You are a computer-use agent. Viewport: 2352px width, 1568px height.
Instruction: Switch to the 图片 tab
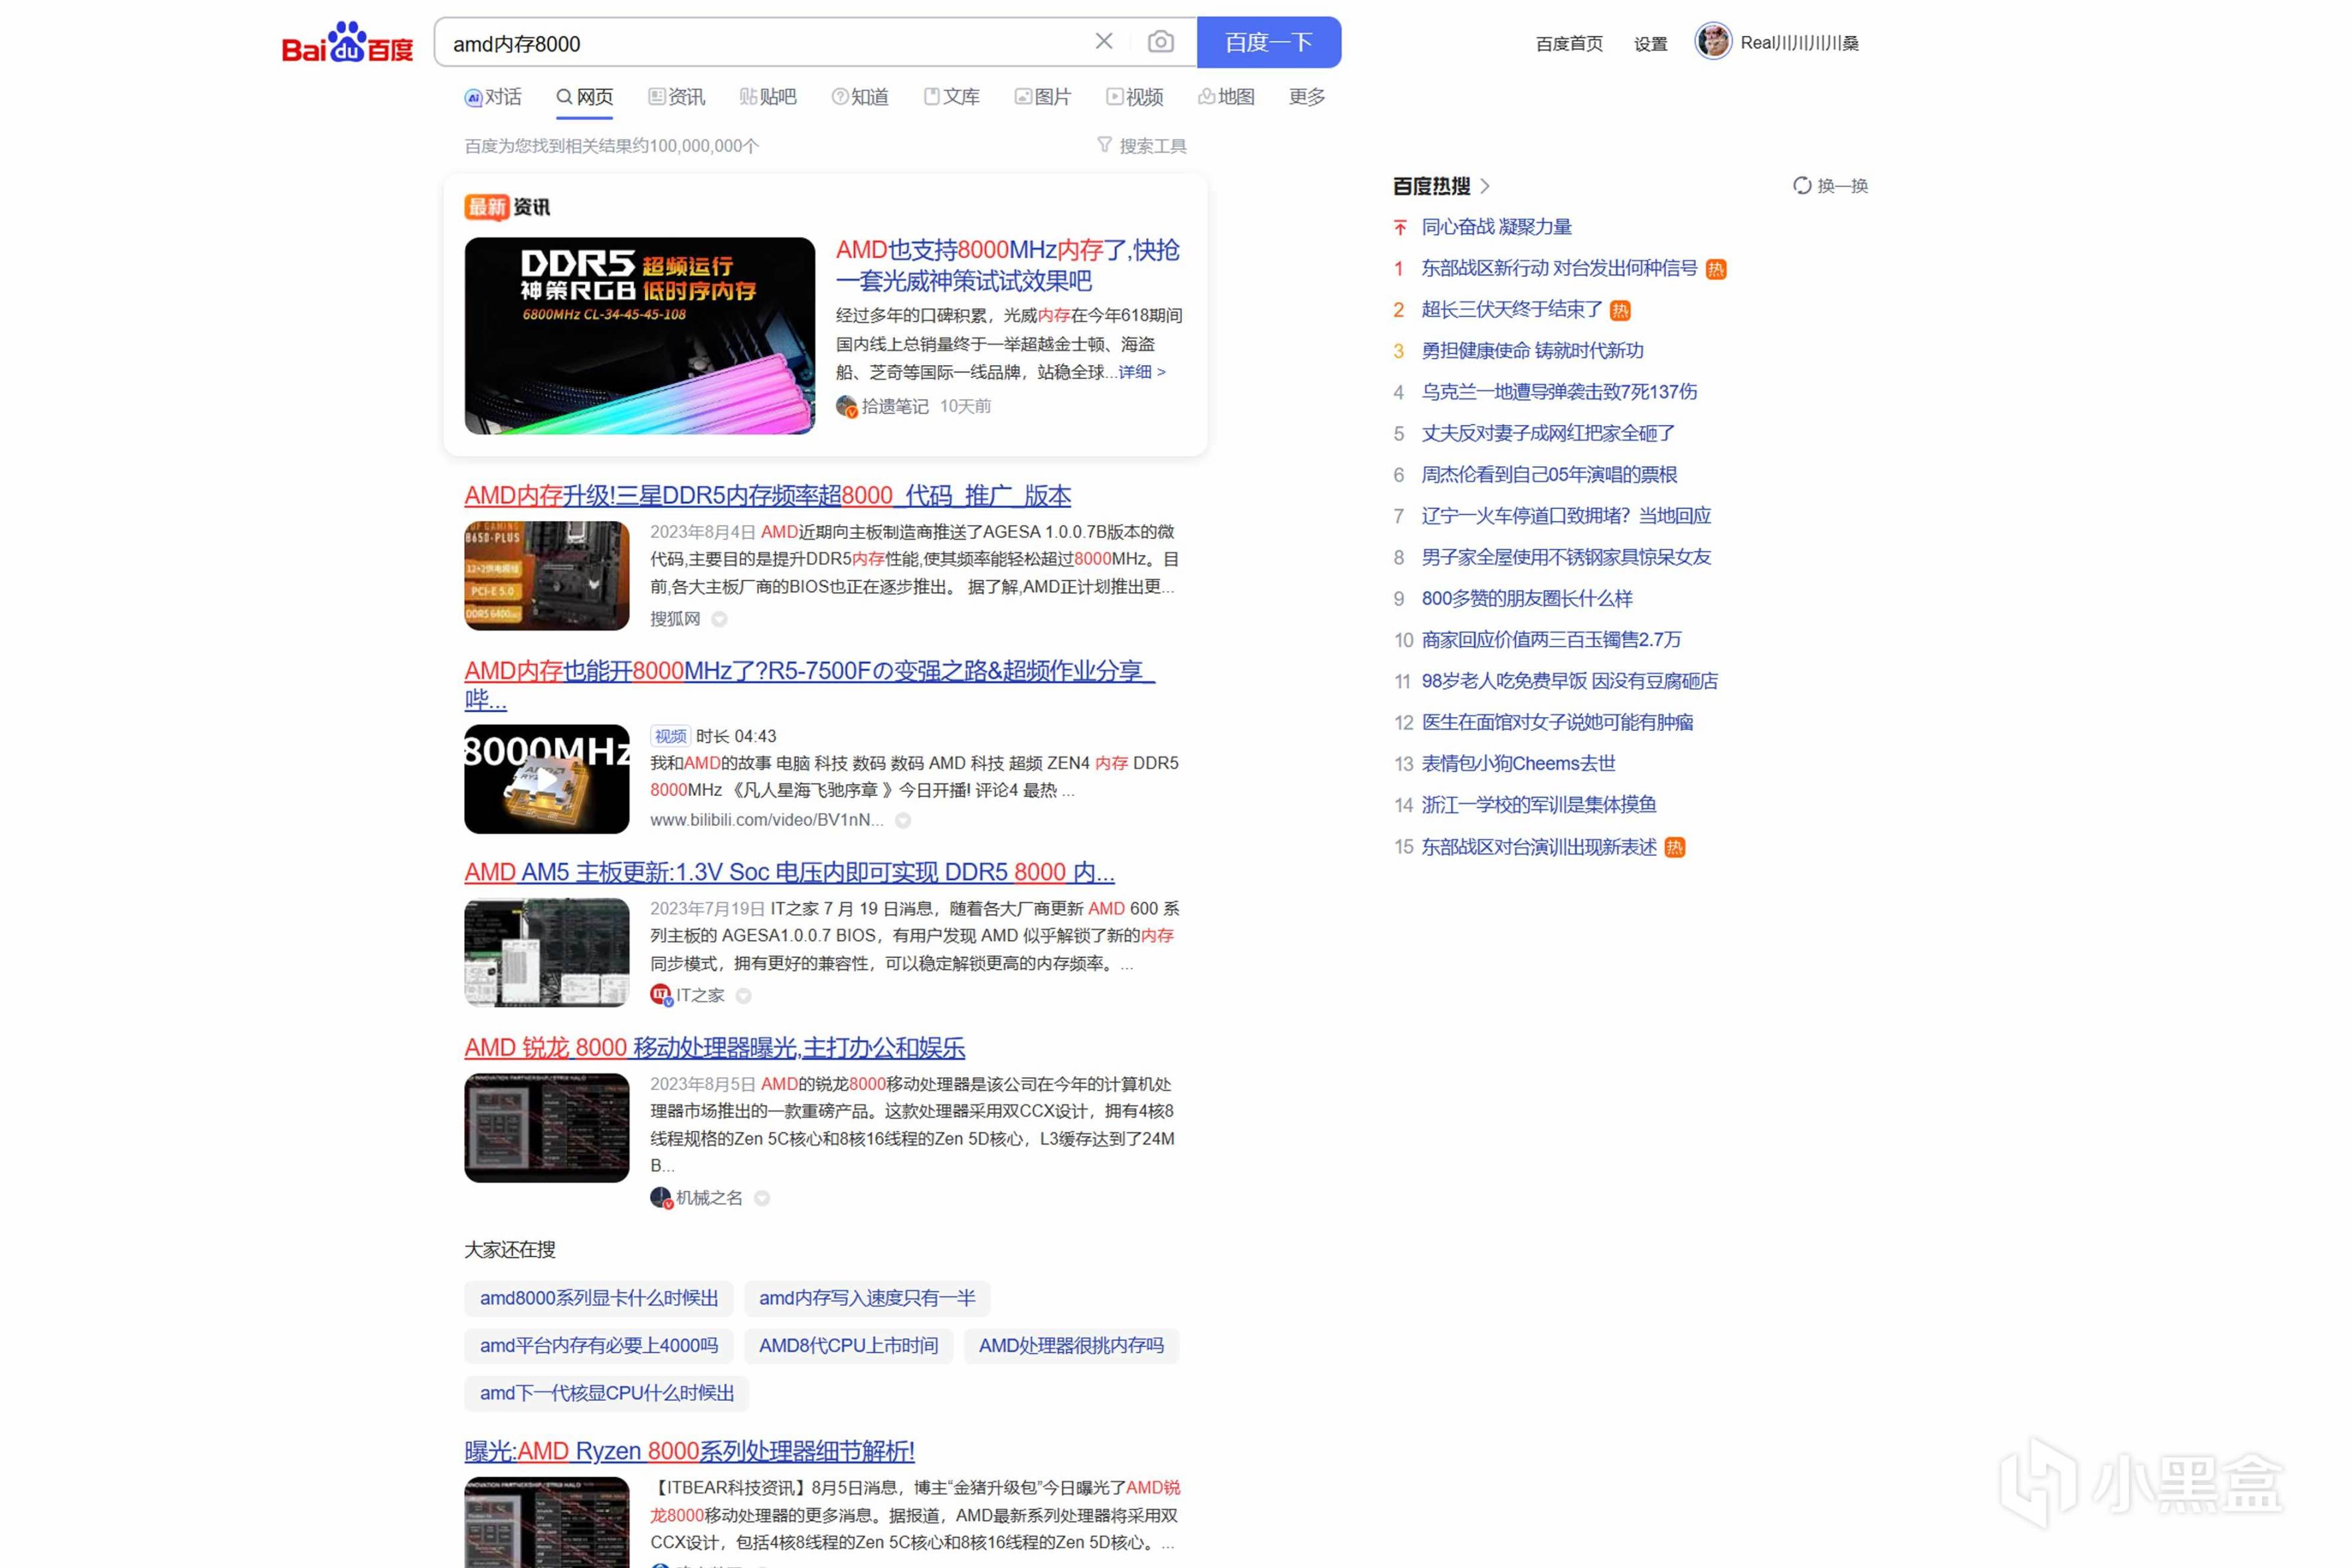[1043, 97]
